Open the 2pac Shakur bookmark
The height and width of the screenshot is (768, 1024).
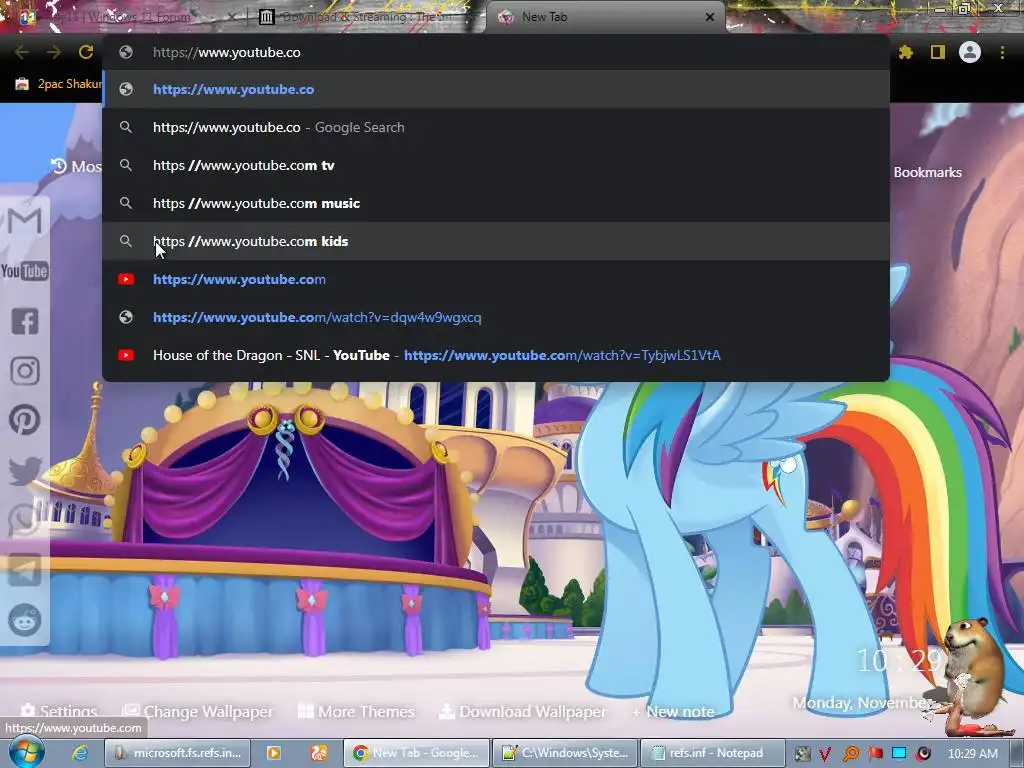click(58, 84)
